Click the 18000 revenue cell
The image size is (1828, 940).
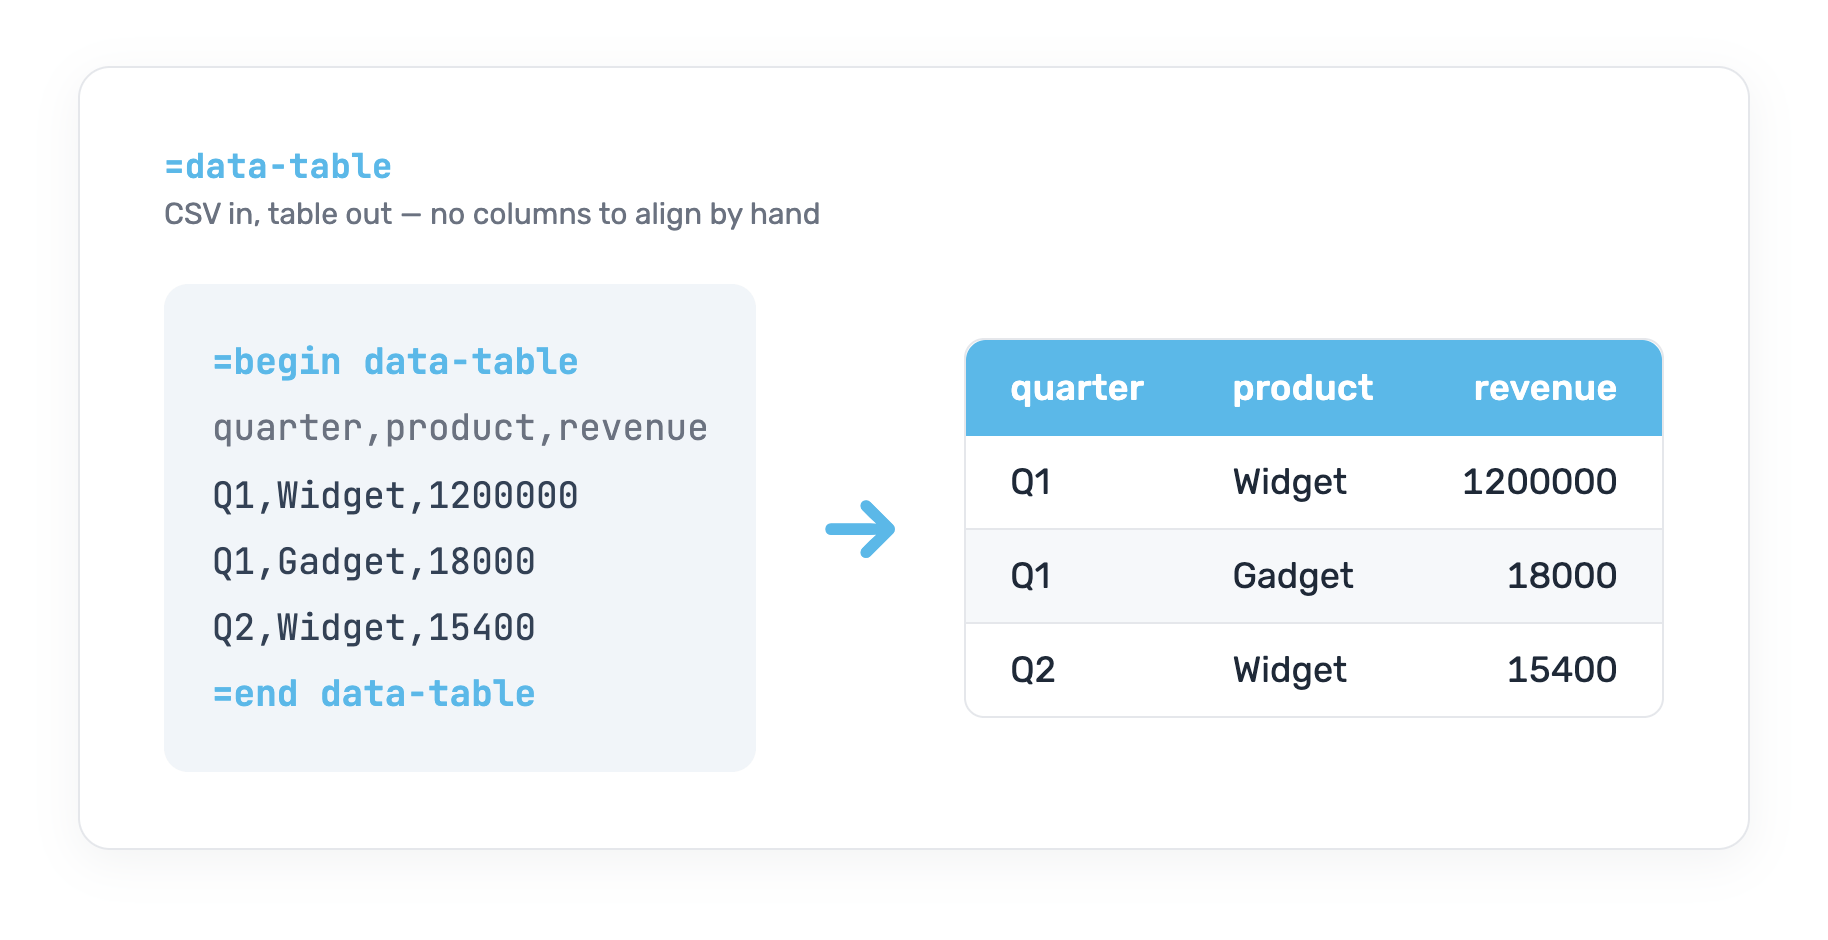click(1562, 576)
